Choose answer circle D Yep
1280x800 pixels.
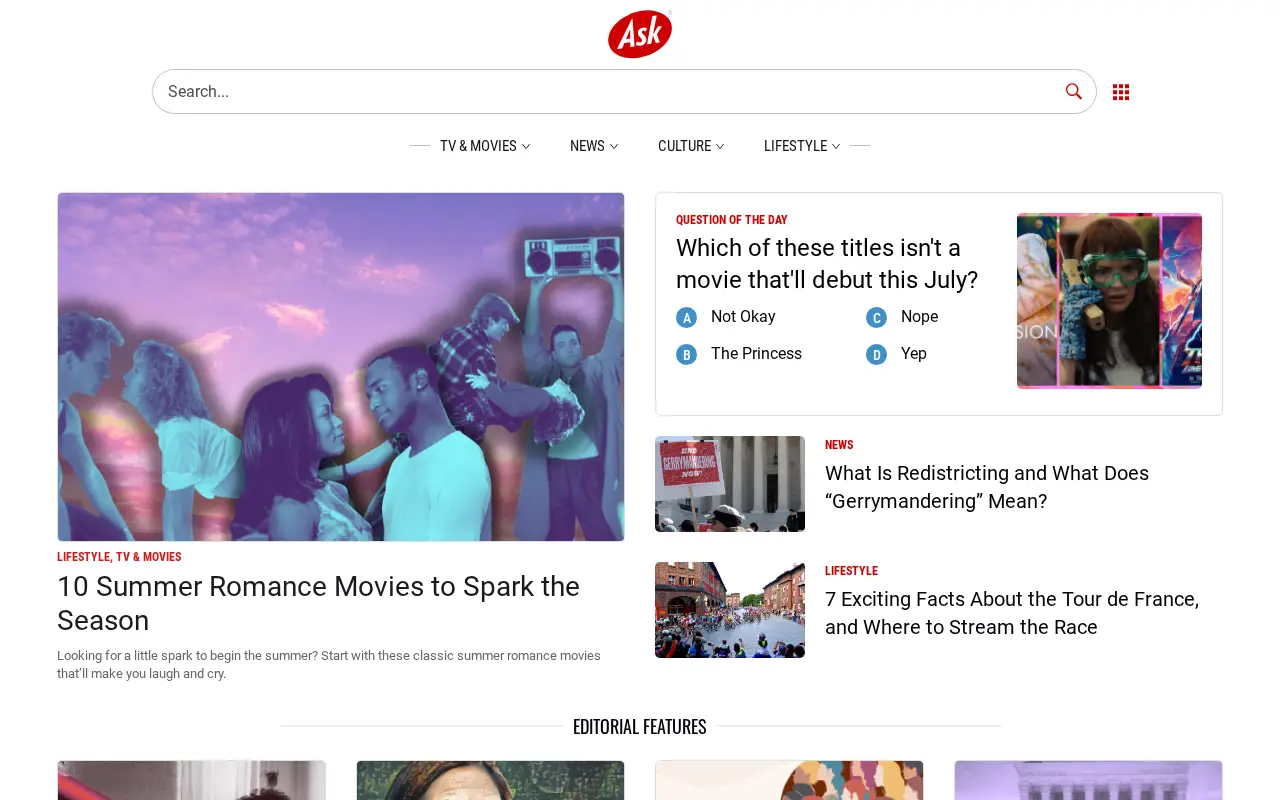pos(876,354)
